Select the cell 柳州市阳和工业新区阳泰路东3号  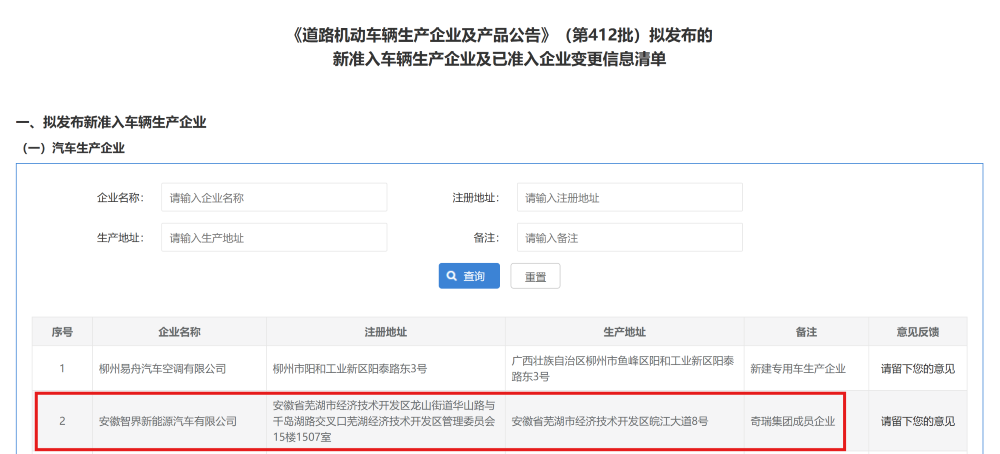coord(386,369)
